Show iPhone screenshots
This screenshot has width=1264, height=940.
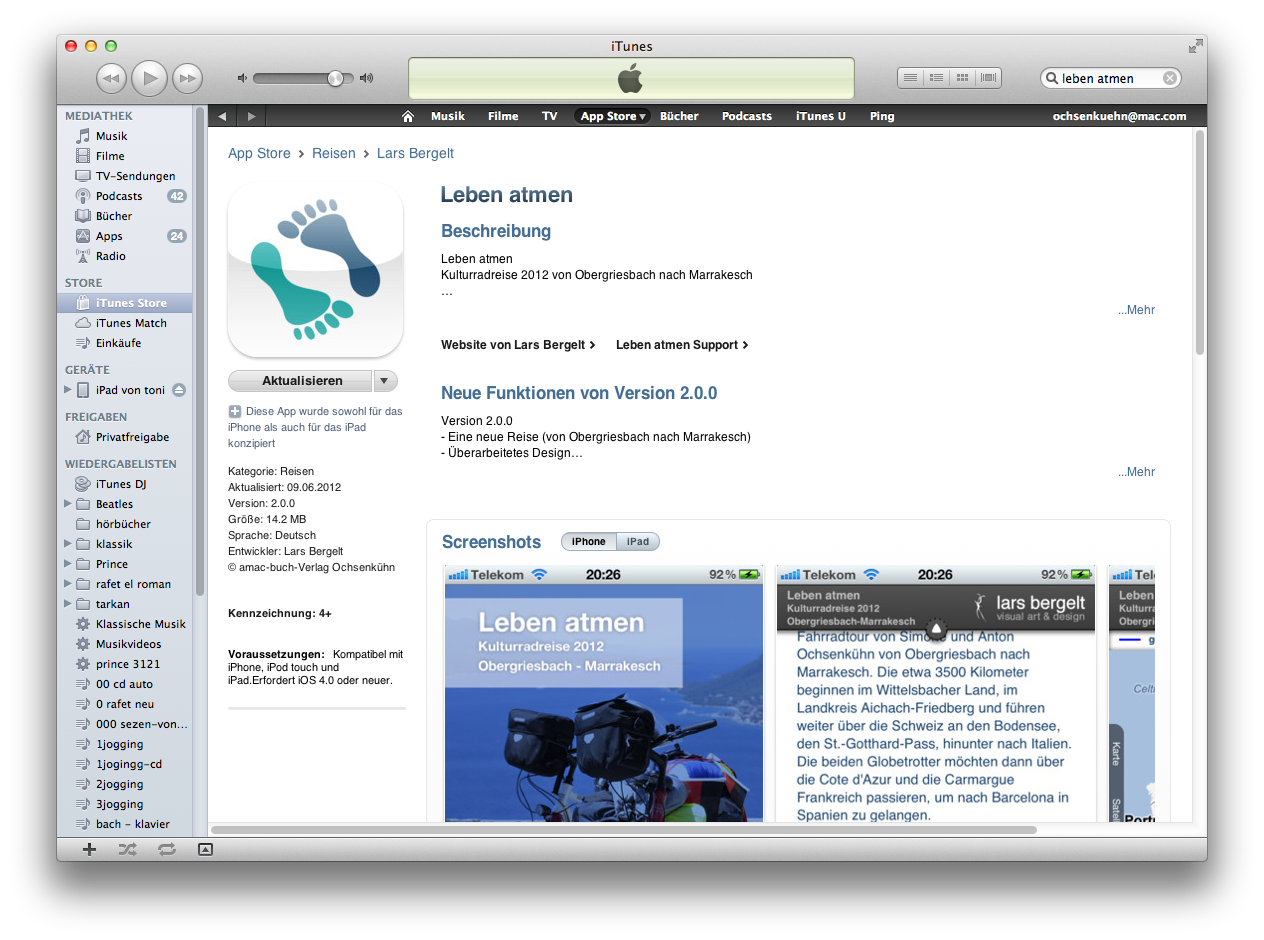tap(588, 542)
